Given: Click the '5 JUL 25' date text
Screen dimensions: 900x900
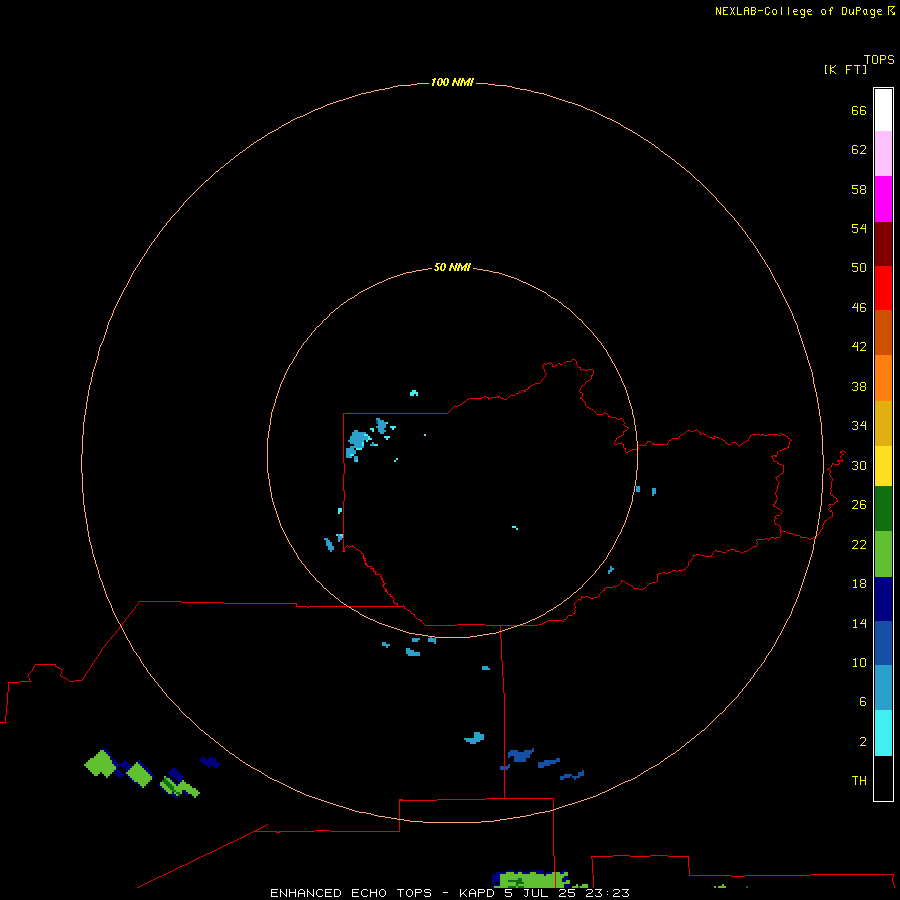Looking at the screenshot, I should click(x=540, y=893).
